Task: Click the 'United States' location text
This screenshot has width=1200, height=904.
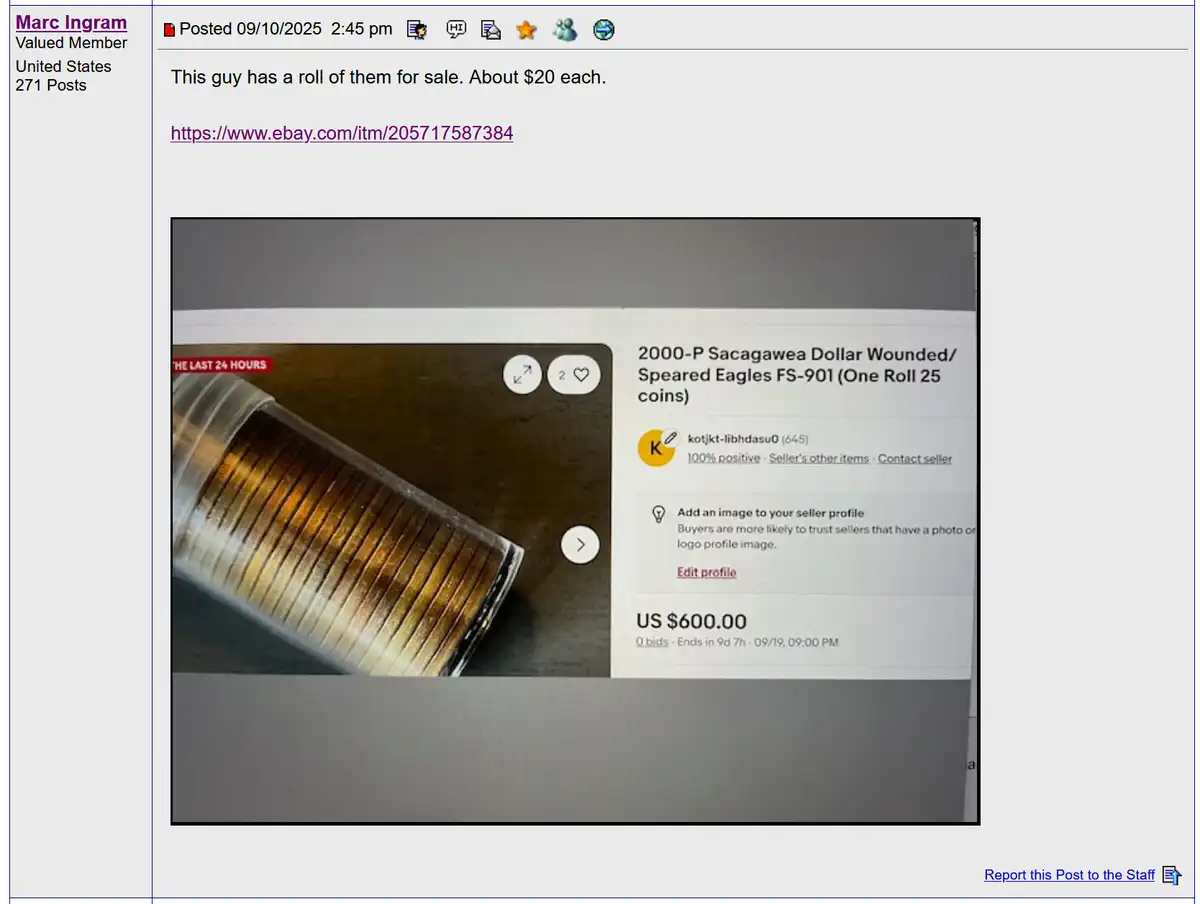Action: pyautogui.click(x=63, y=66)
